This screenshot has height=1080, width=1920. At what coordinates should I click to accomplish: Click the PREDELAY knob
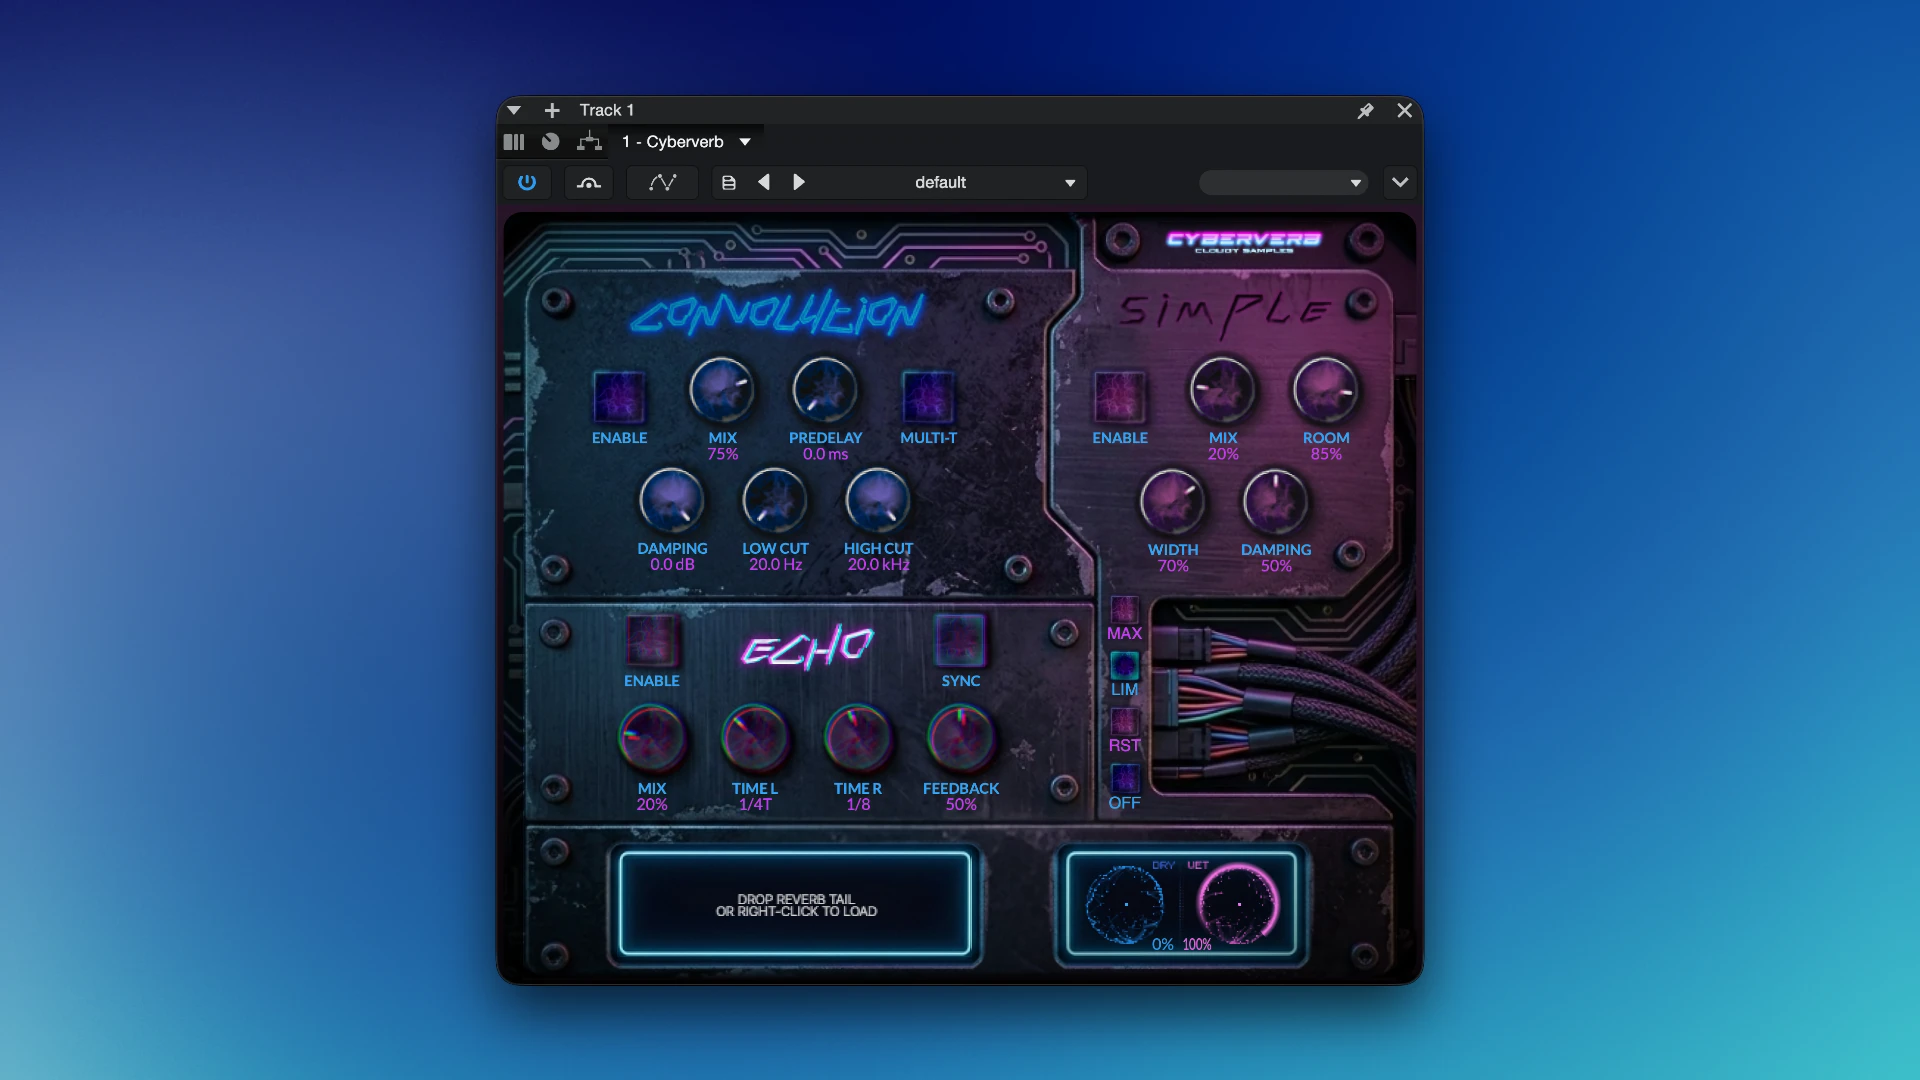point(825,390)
